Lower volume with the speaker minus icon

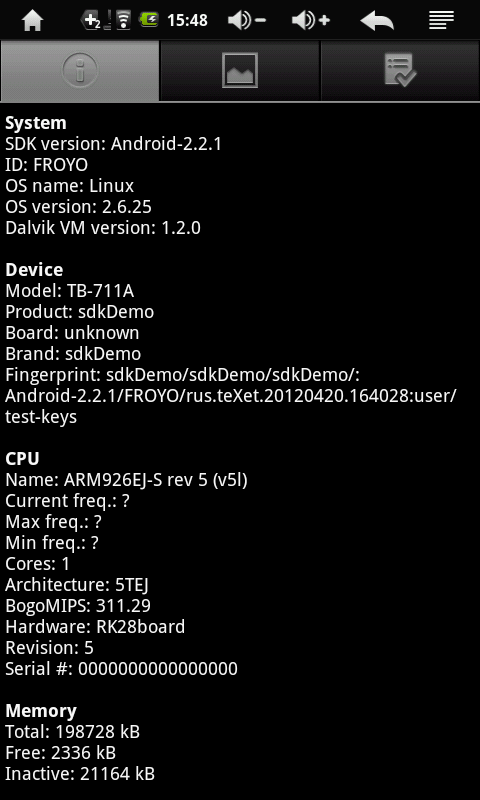(246, 21)
